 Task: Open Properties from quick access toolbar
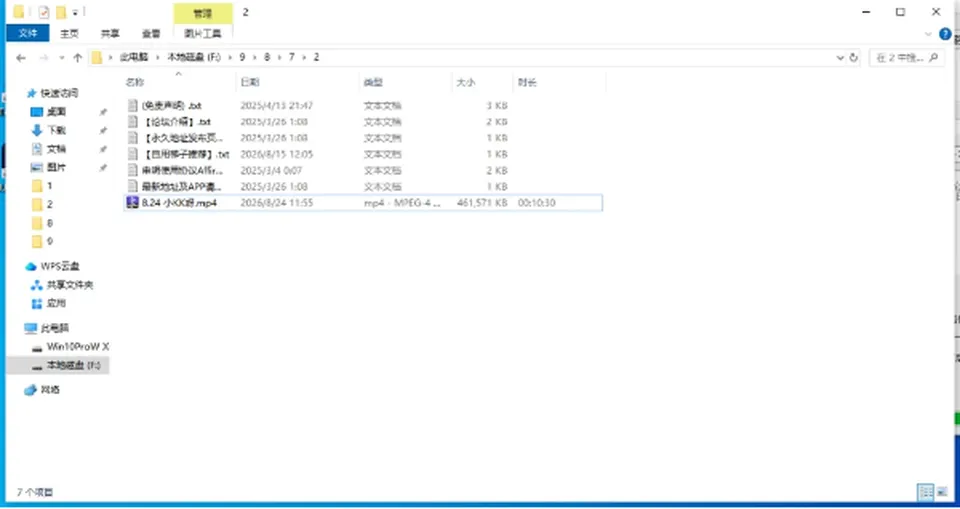[x=43, y=12]
